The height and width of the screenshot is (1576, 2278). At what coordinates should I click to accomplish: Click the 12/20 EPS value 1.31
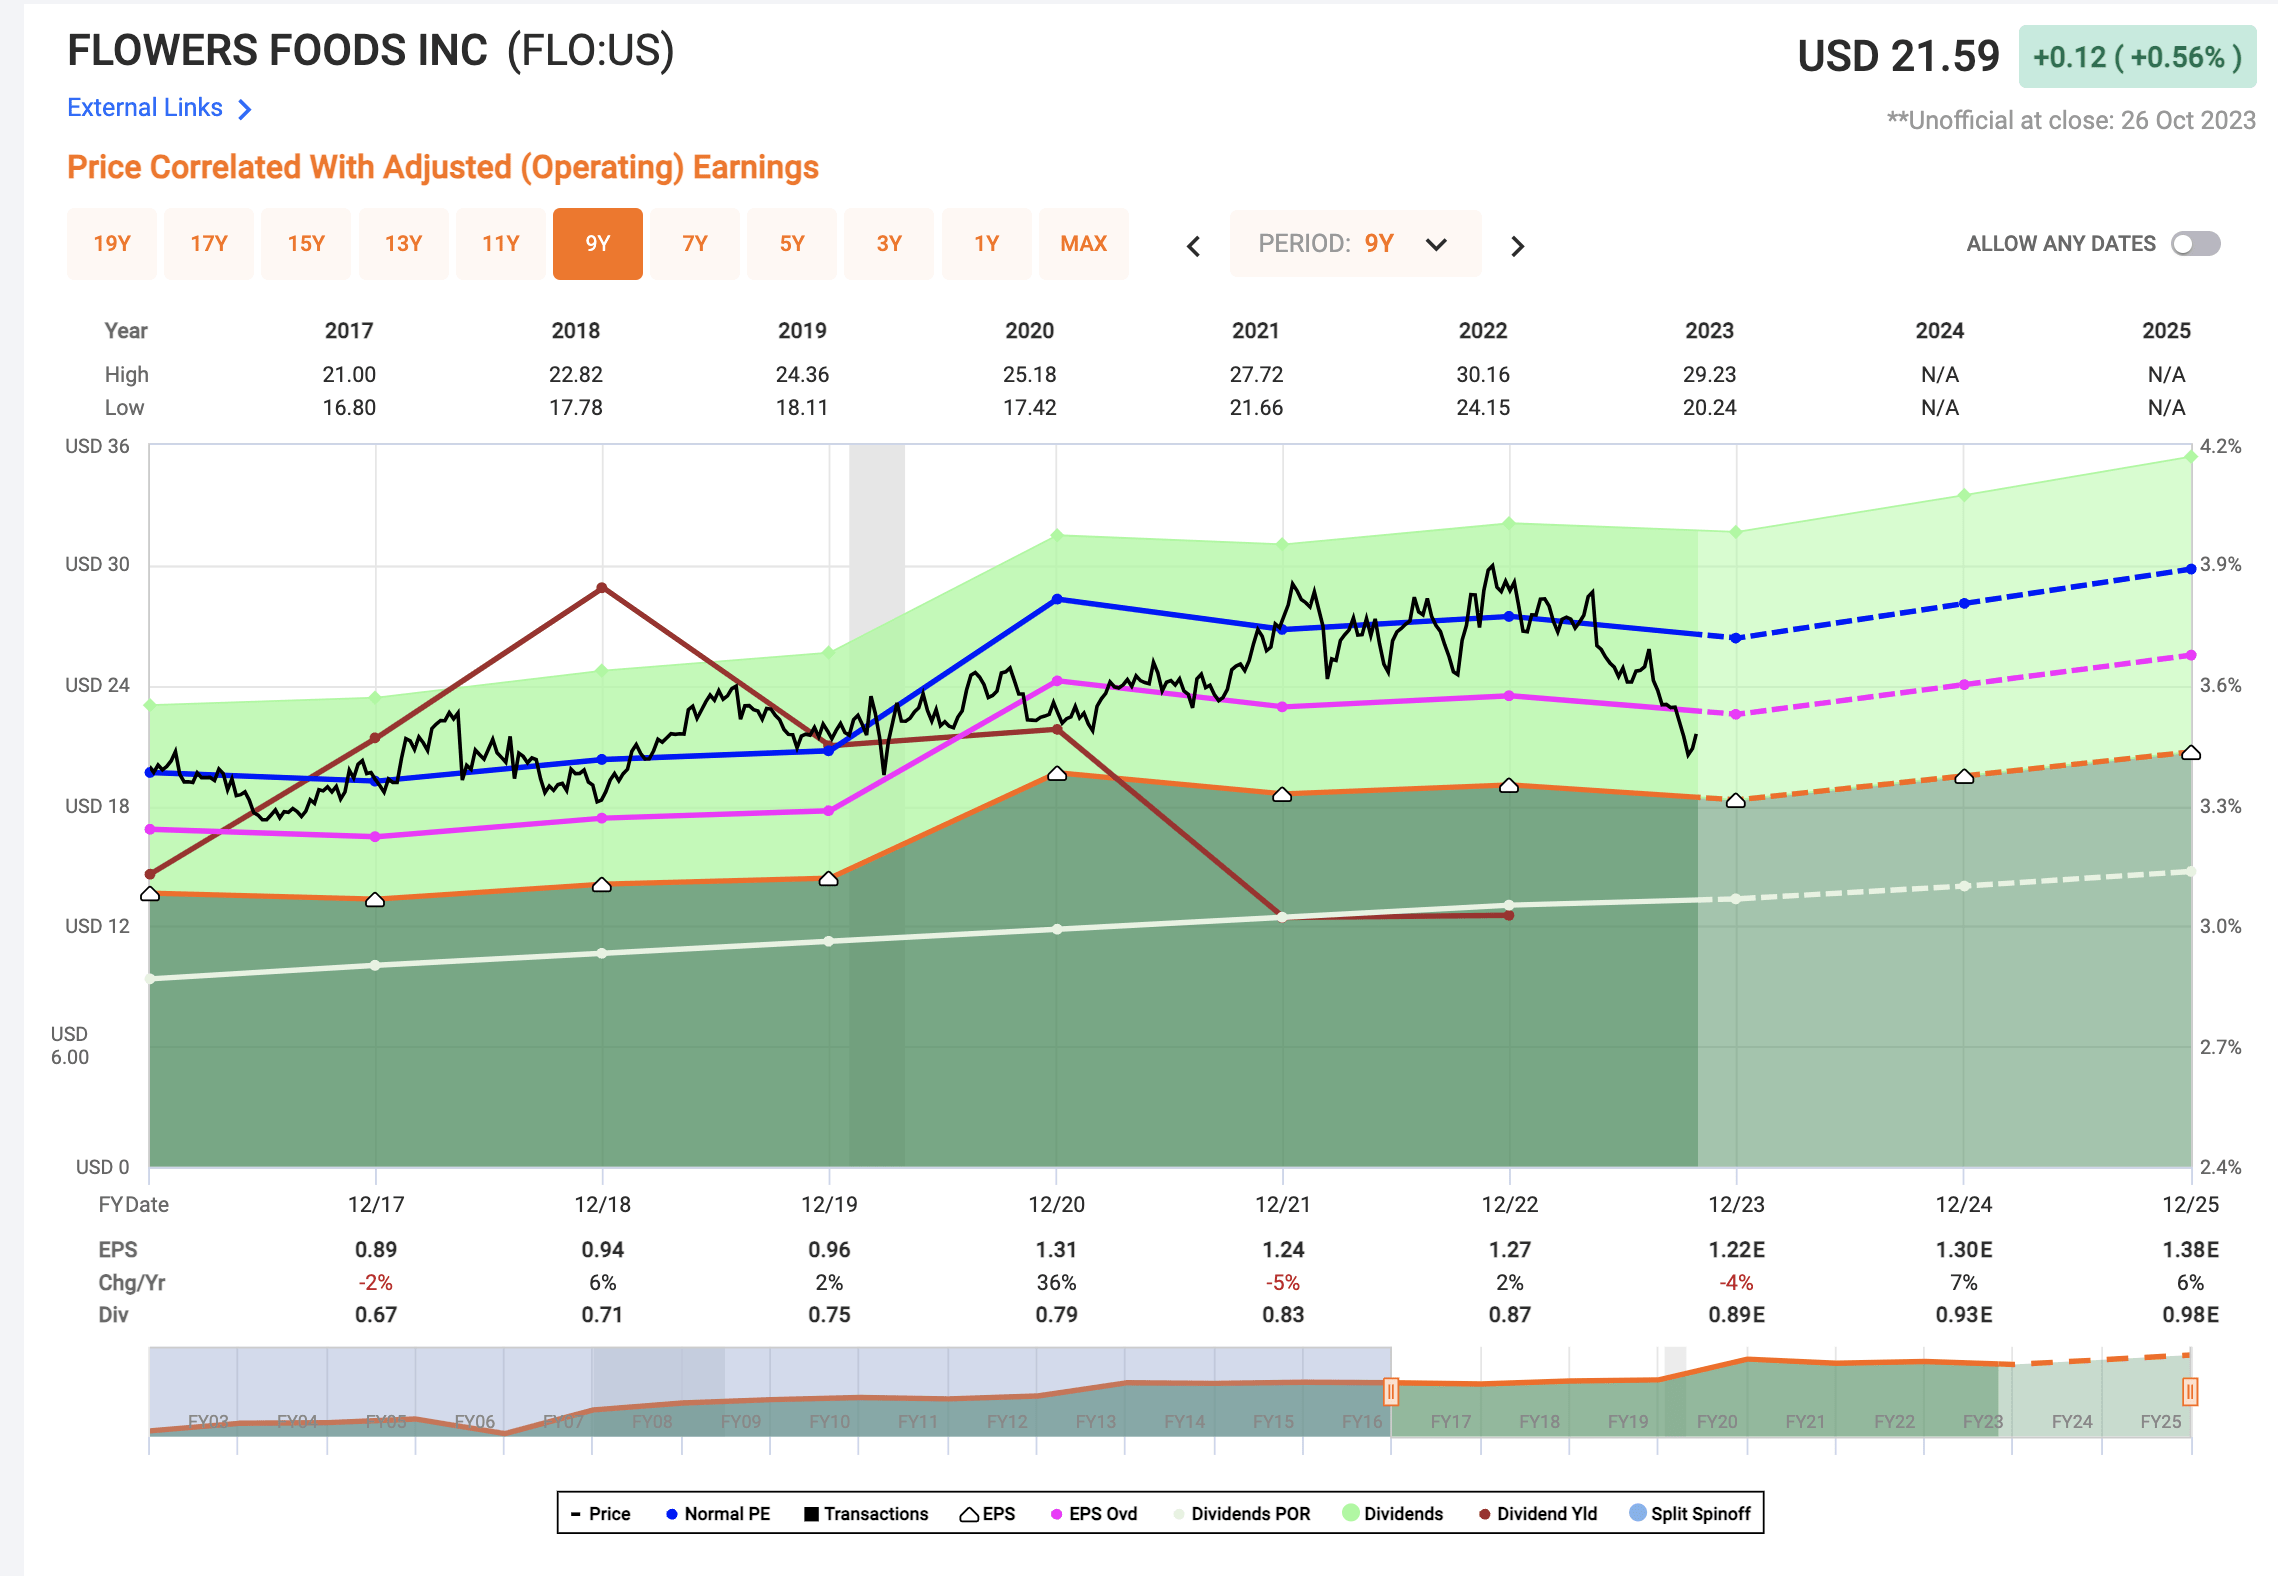coord(1056,1250)
